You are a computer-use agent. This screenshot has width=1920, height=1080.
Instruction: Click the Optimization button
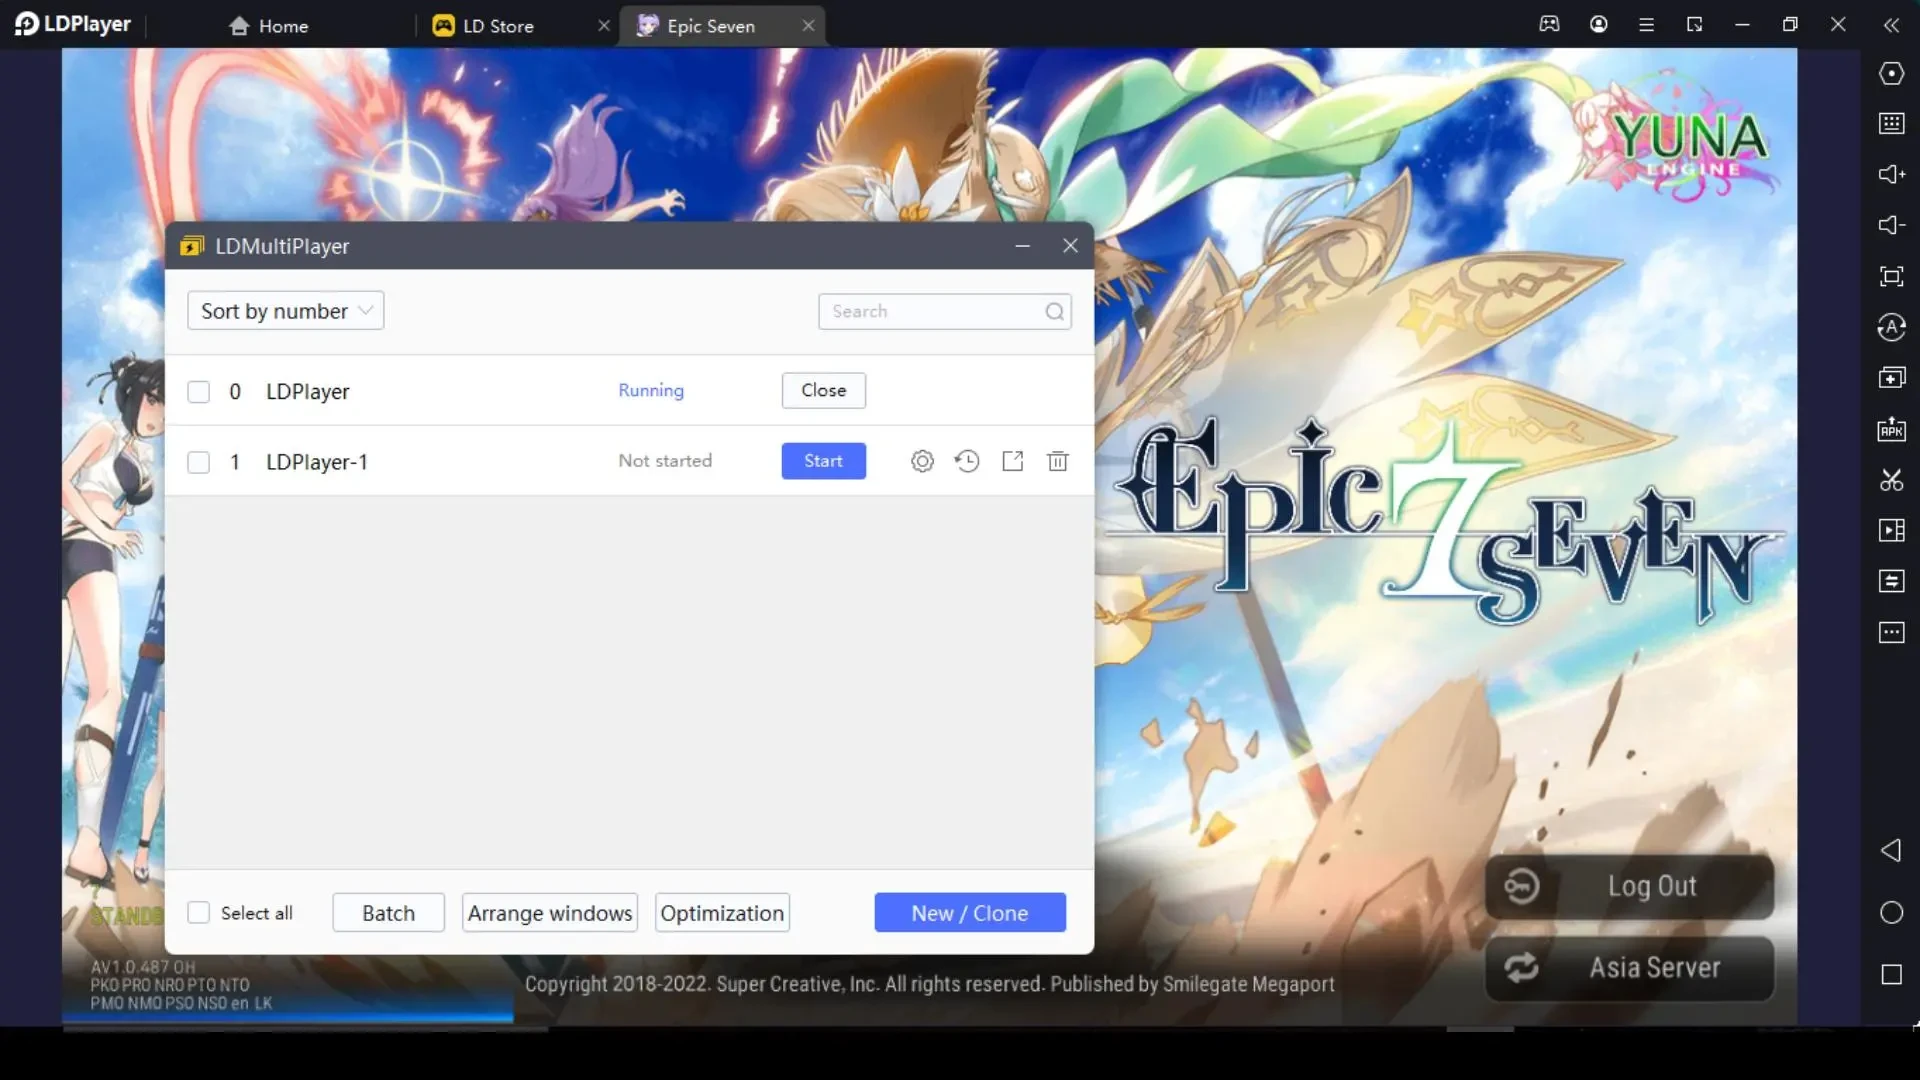coord(721,913)
